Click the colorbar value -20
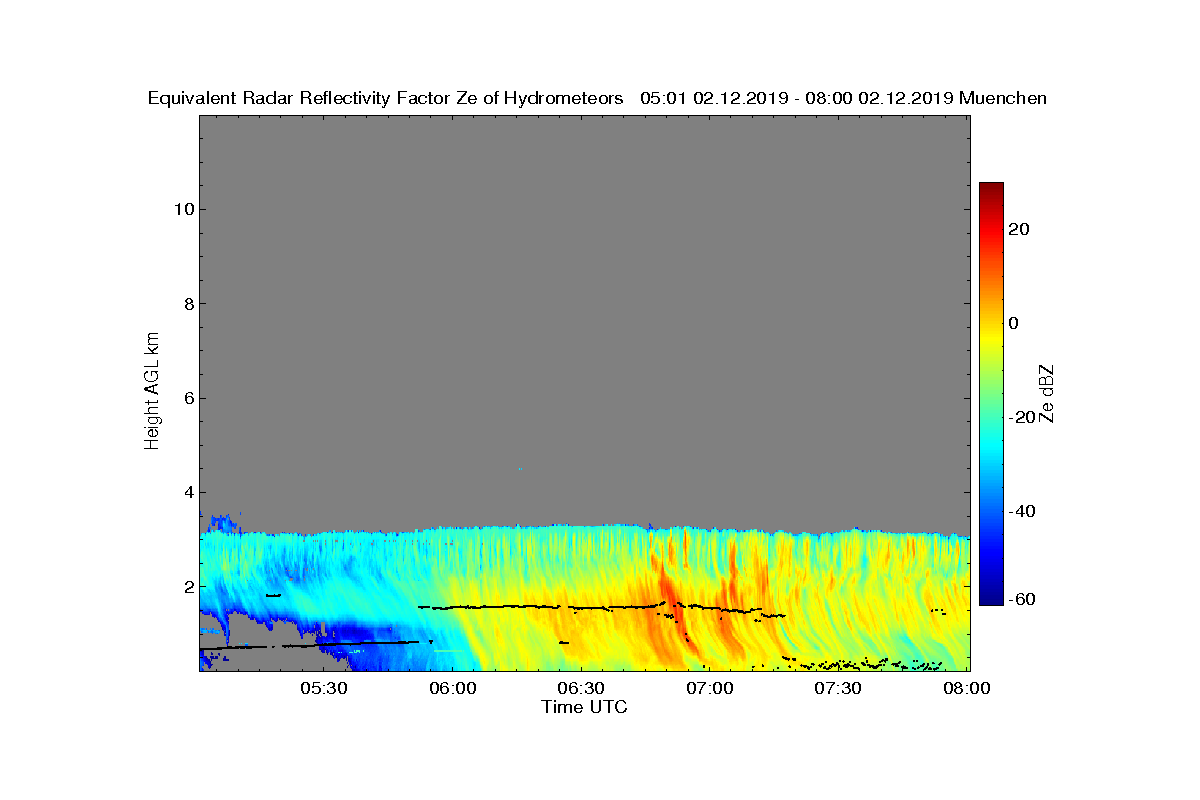This screenshot has height=800, width=1200. [x=1022, y=418]
